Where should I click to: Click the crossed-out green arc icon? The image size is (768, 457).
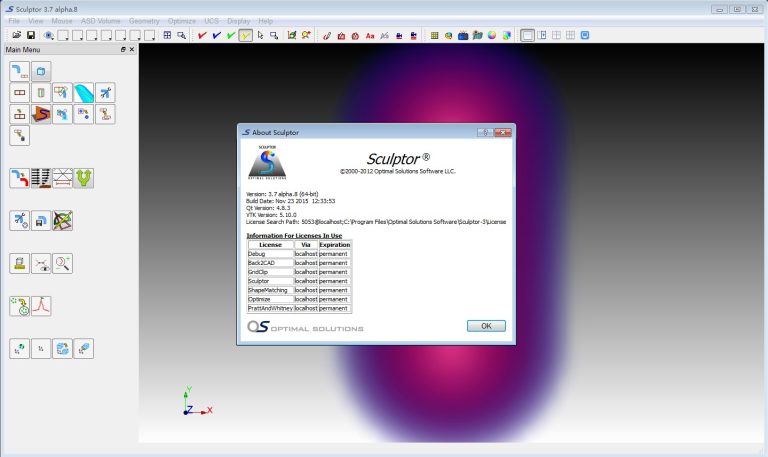coord(62,221)
